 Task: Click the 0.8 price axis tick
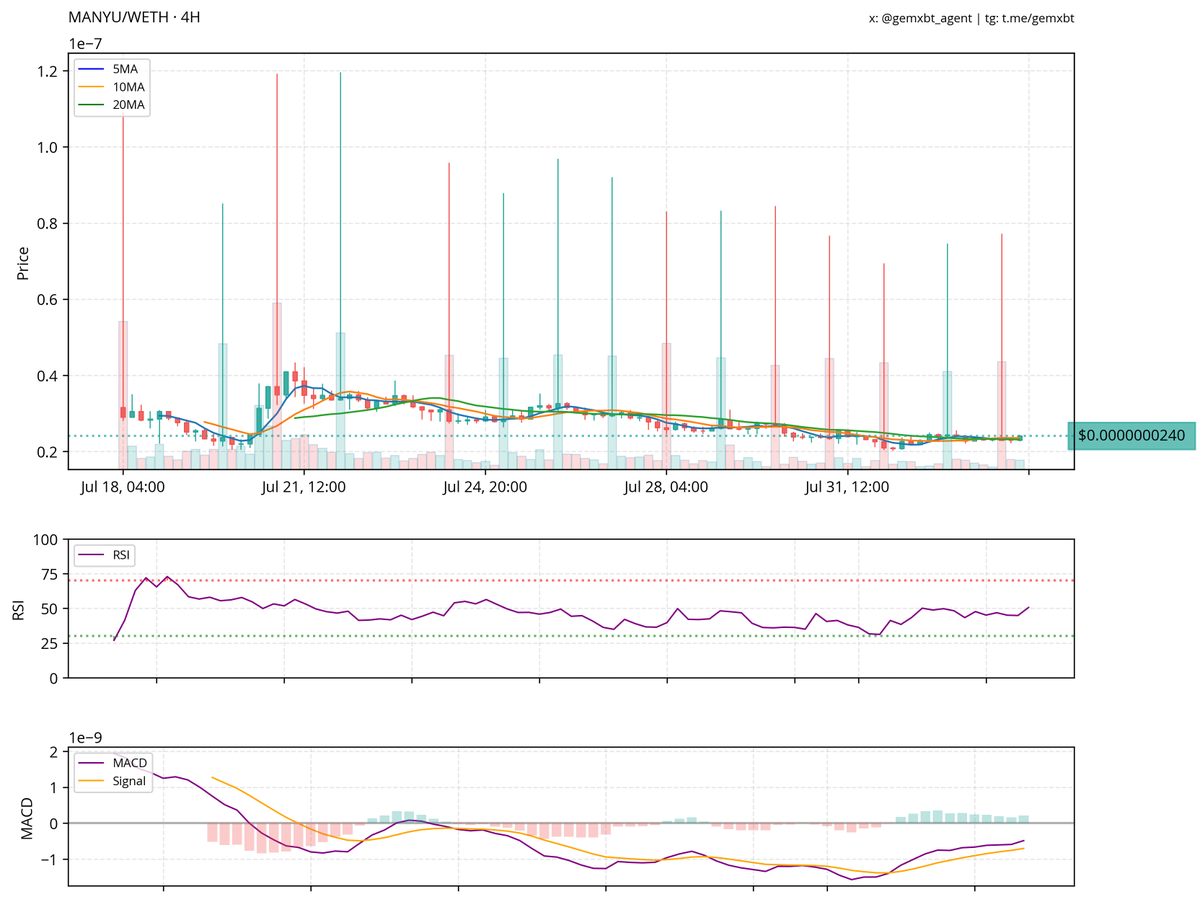(x=48, y=223)
